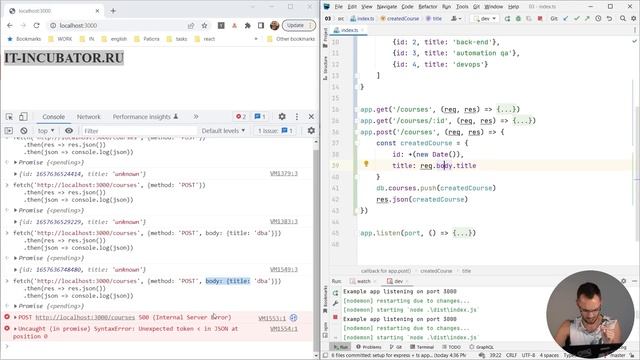Screen dimensions: 640x360
Task: Close the DevTools panel
Action: (311, 117)
